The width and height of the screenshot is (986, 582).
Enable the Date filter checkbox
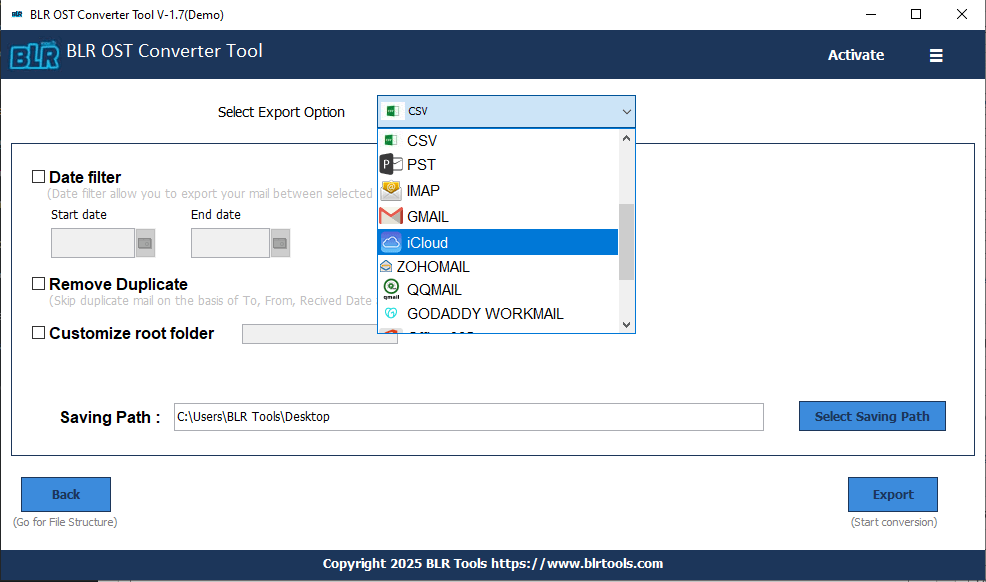[38, 177]
